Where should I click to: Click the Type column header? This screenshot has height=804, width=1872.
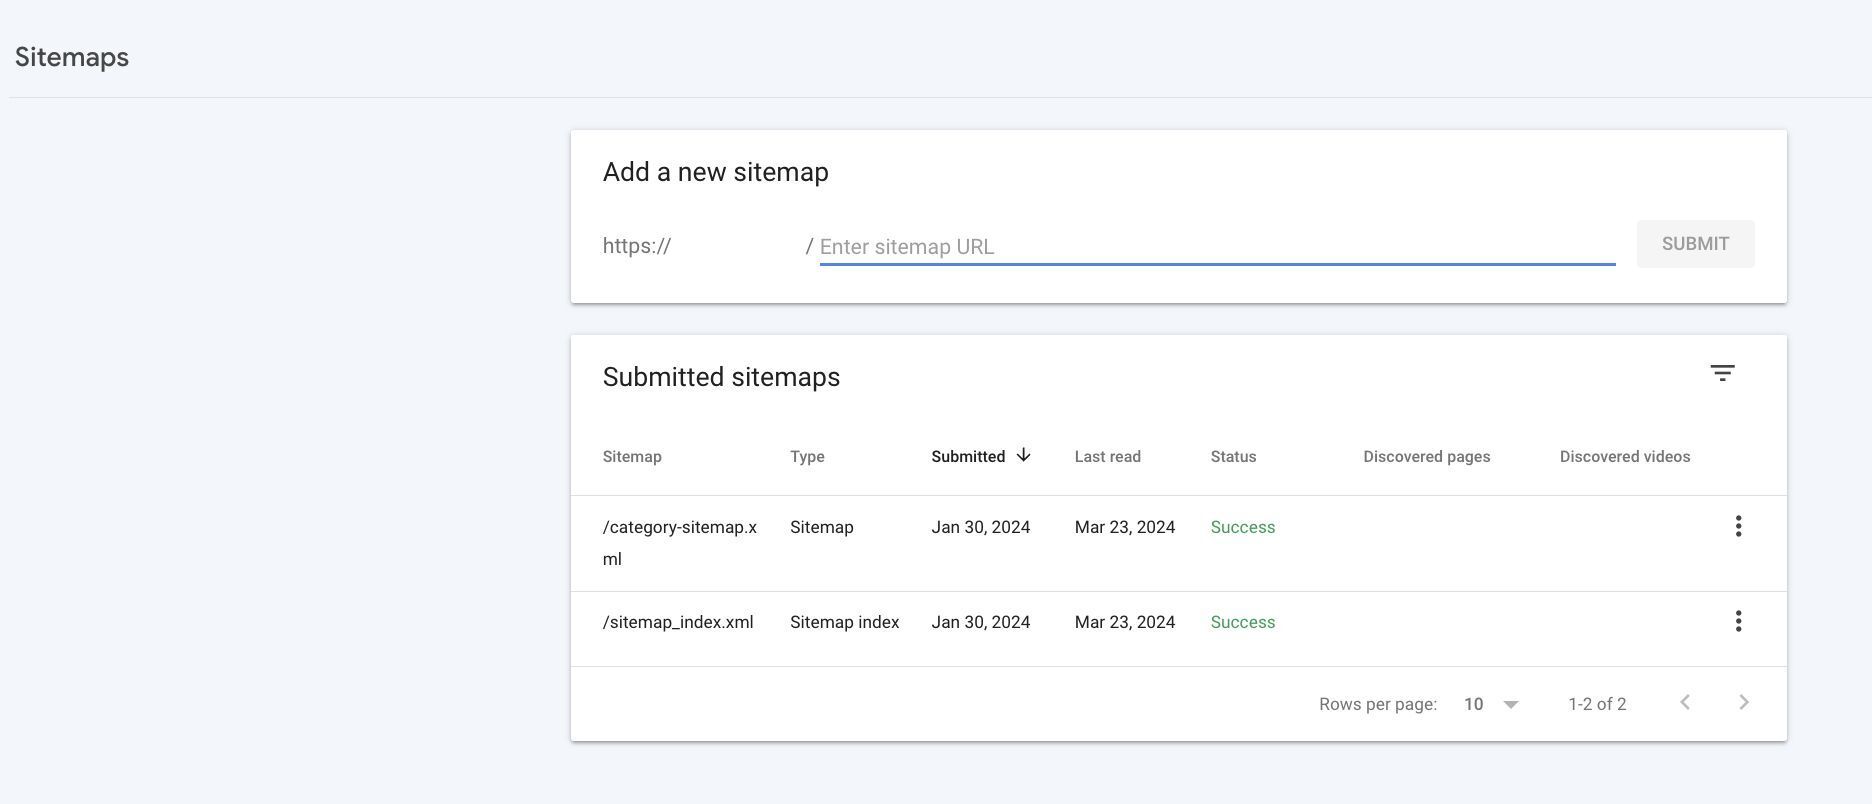click(807, 457)
